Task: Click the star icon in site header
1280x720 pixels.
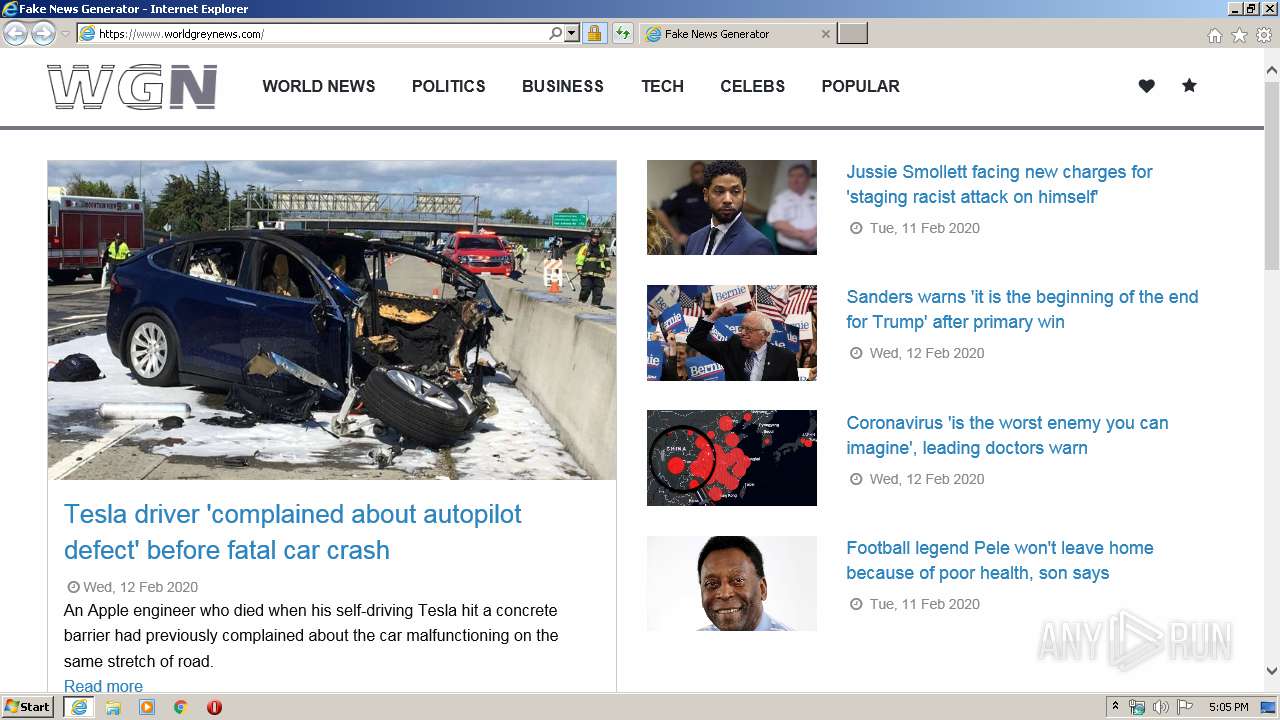Action: (1189, 86)
